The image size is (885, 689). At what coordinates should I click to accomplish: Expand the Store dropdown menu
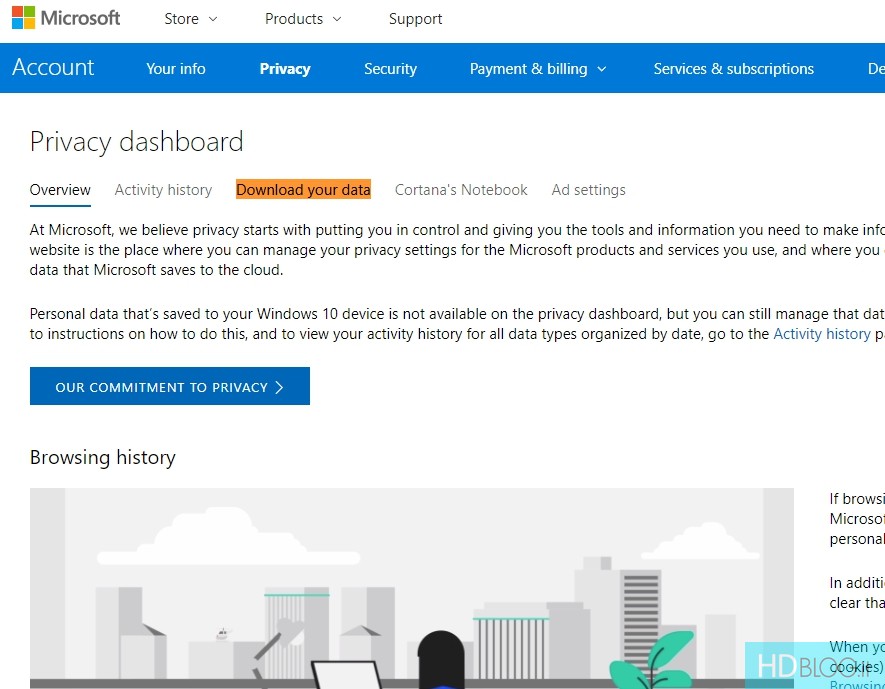coord(190,19)
